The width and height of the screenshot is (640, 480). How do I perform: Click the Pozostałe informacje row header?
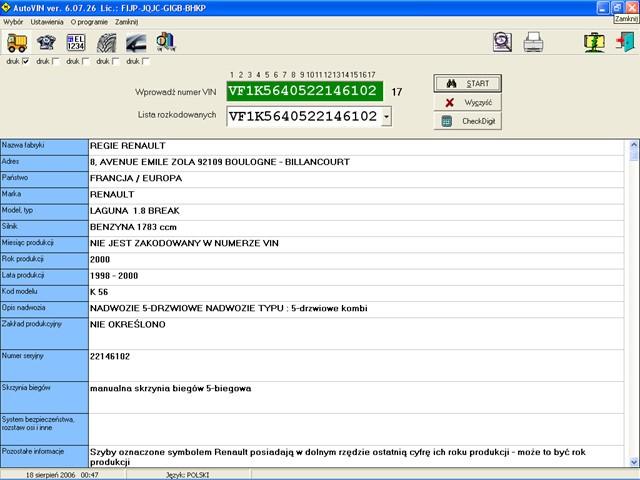tap(44, 457)
